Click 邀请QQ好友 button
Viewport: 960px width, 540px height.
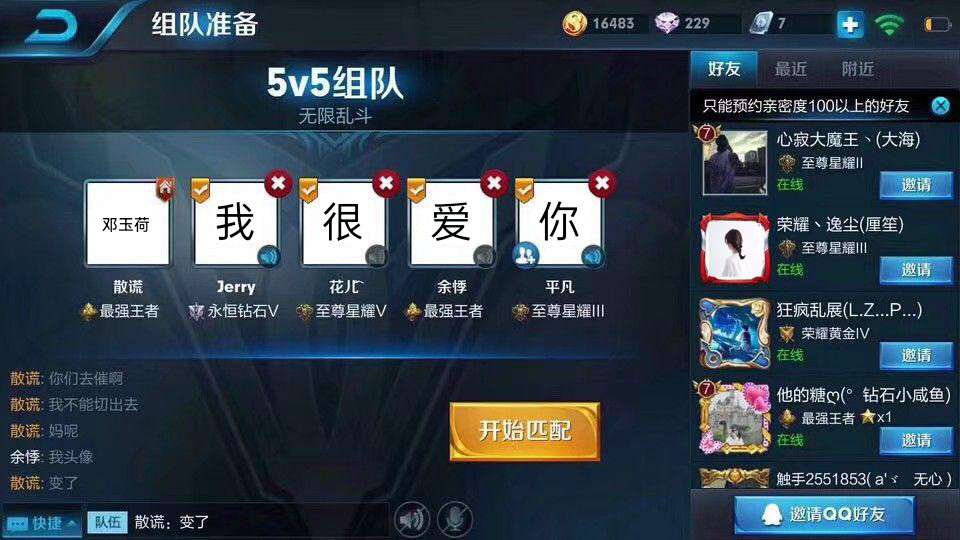[824, 515]
